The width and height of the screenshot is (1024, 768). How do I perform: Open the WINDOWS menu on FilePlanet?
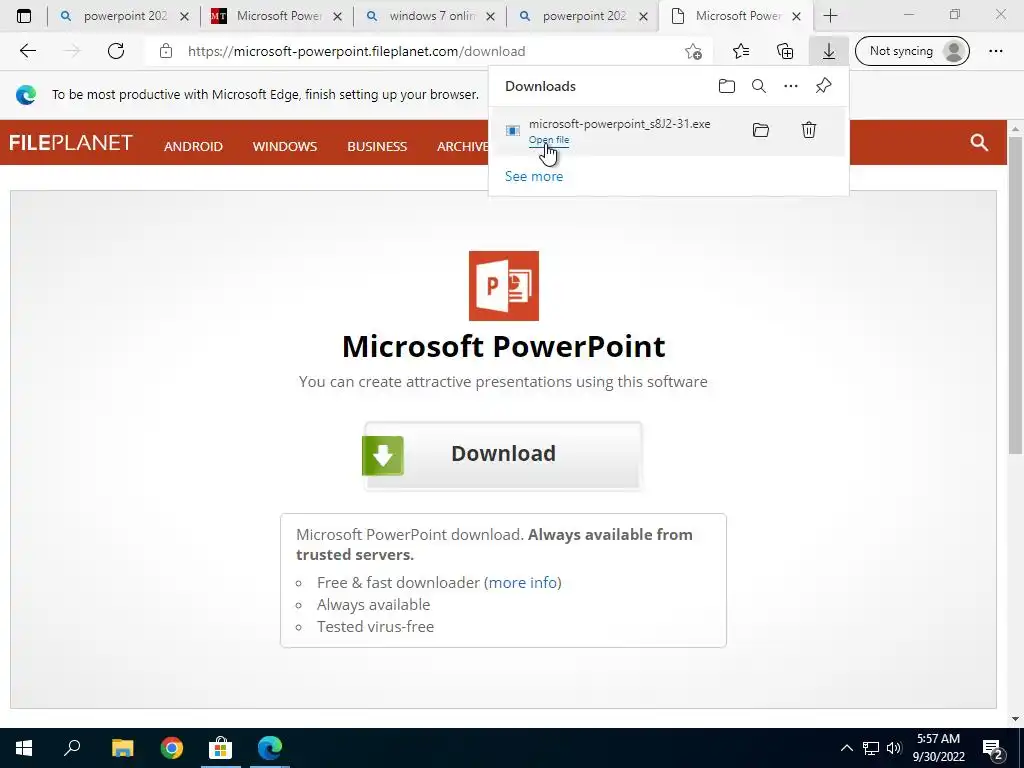[285, 146]
